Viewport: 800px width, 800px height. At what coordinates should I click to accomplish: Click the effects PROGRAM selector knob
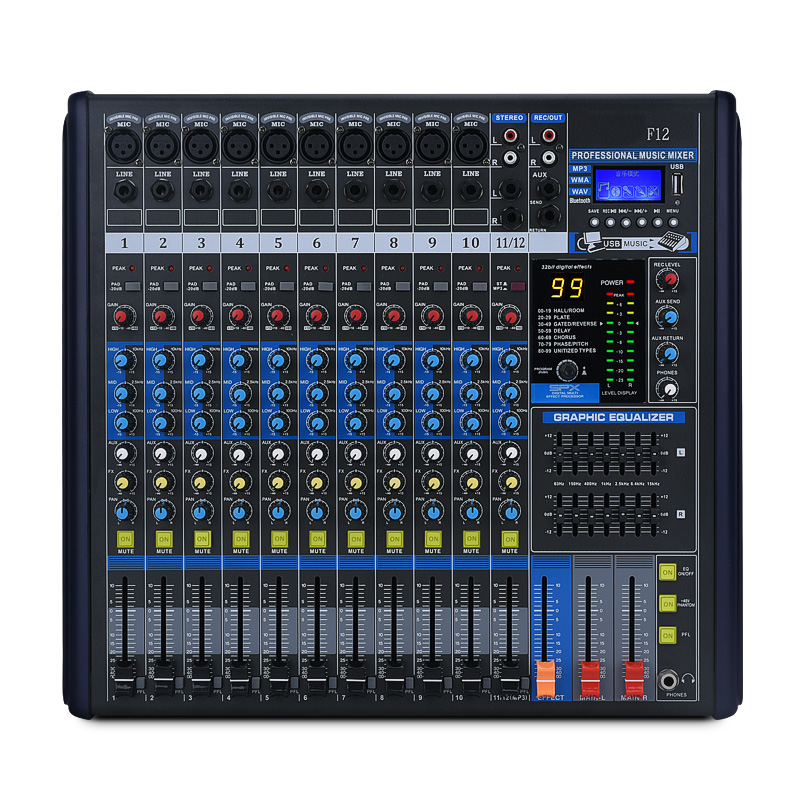point(567,370)
